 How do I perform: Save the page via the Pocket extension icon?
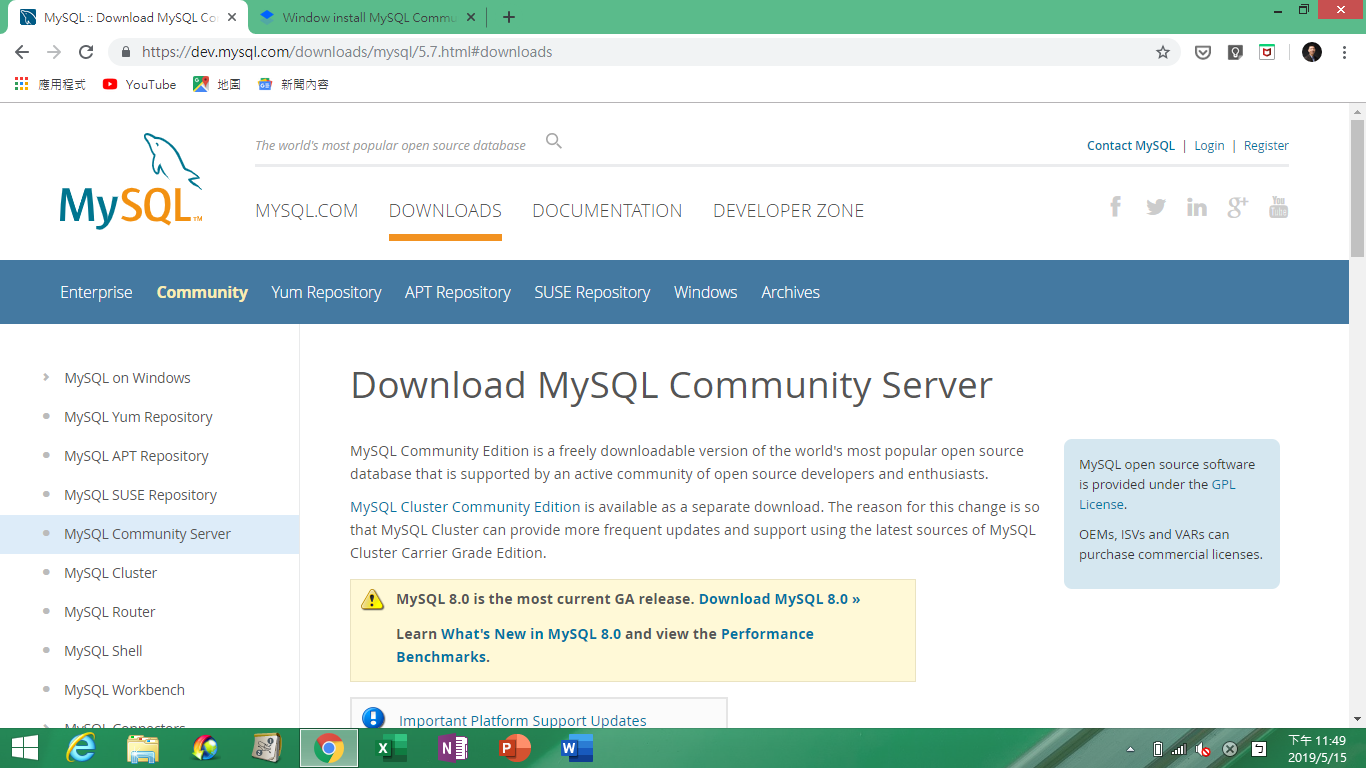1203,51
